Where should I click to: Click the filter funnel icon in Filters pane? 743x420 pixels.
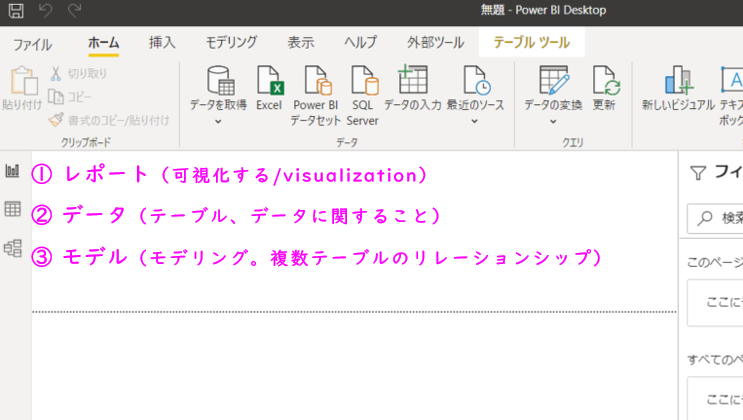(x=698, y=173)
